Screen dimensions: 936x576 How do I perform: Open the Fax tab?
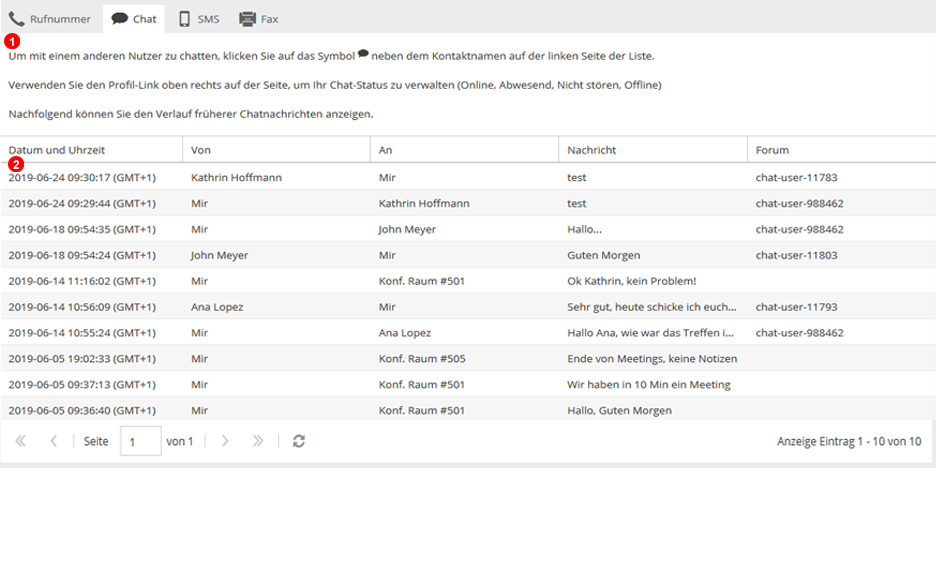pyautogui.click(x=259, y=19)
